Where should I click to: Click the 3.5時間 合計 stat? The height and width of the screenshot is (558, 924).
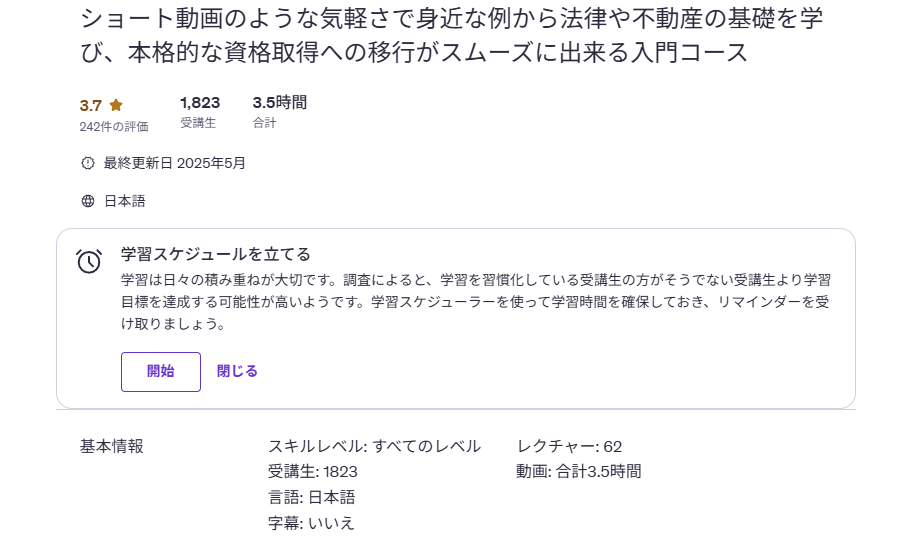click(279, 111)
